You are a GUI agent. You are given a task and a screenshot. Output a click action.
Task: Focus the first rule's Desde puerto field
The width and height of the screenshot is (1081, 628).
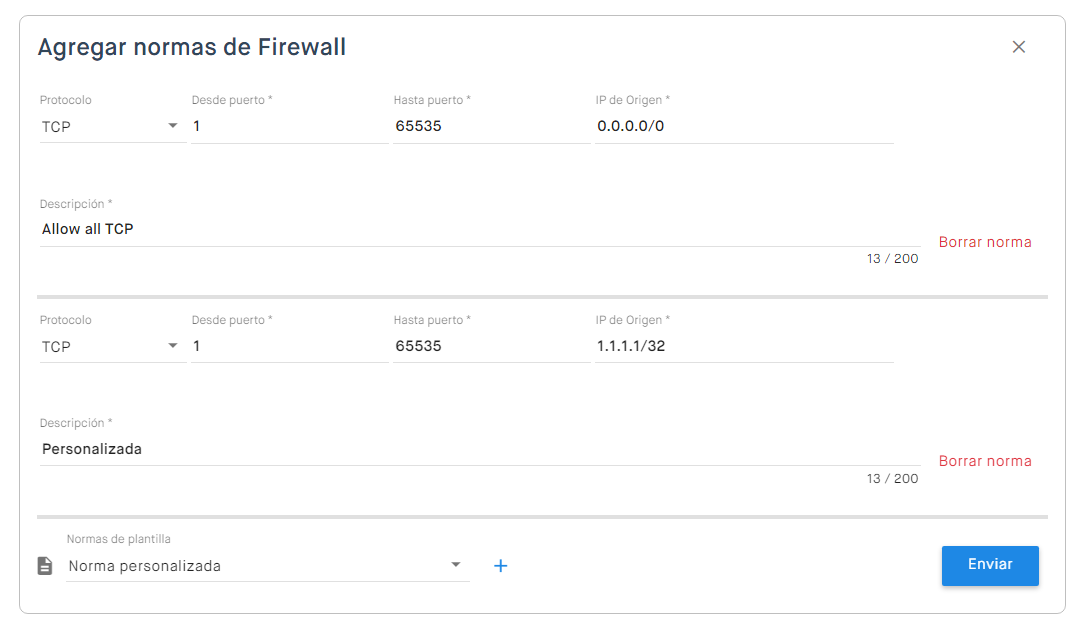pyautogui.click(x=290, y=127)
